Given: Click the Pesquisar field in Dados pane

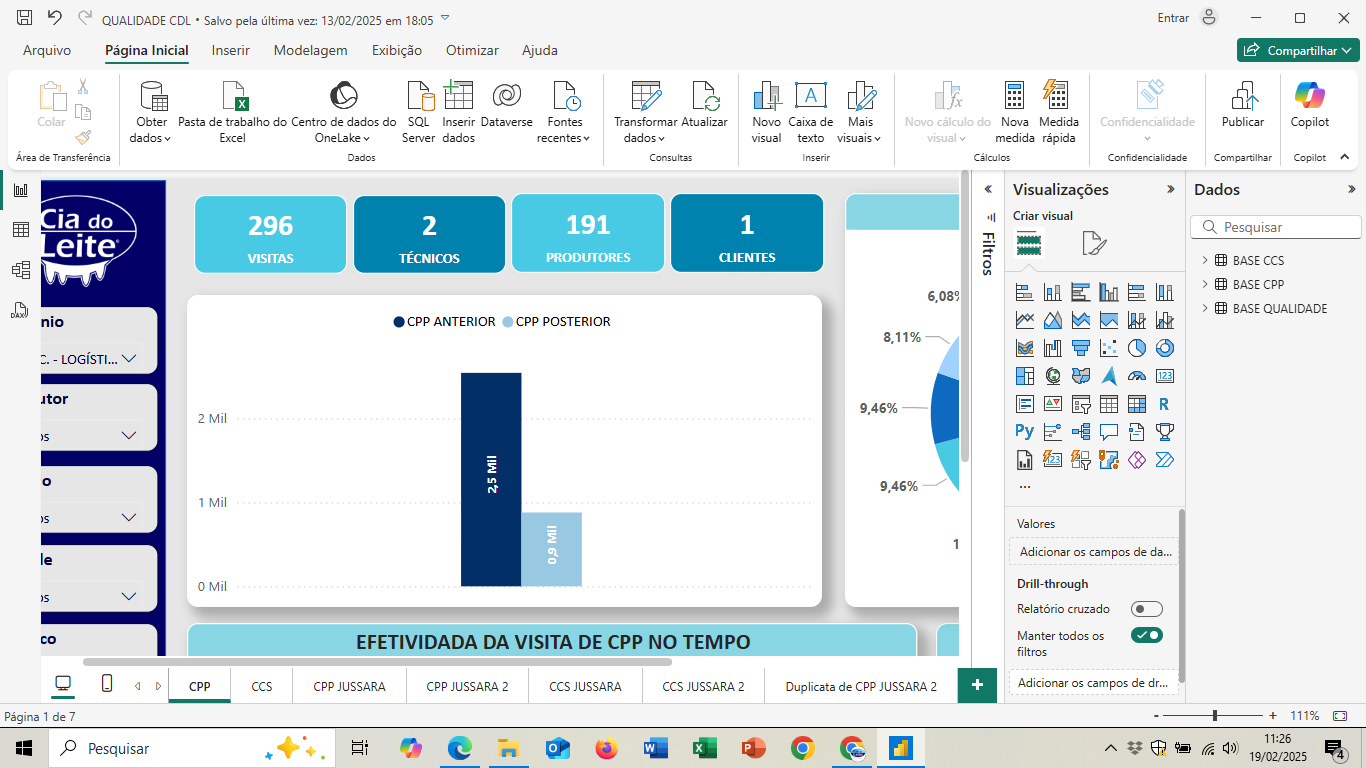Looking at the screenshot, I should [x=1276, y=227].
